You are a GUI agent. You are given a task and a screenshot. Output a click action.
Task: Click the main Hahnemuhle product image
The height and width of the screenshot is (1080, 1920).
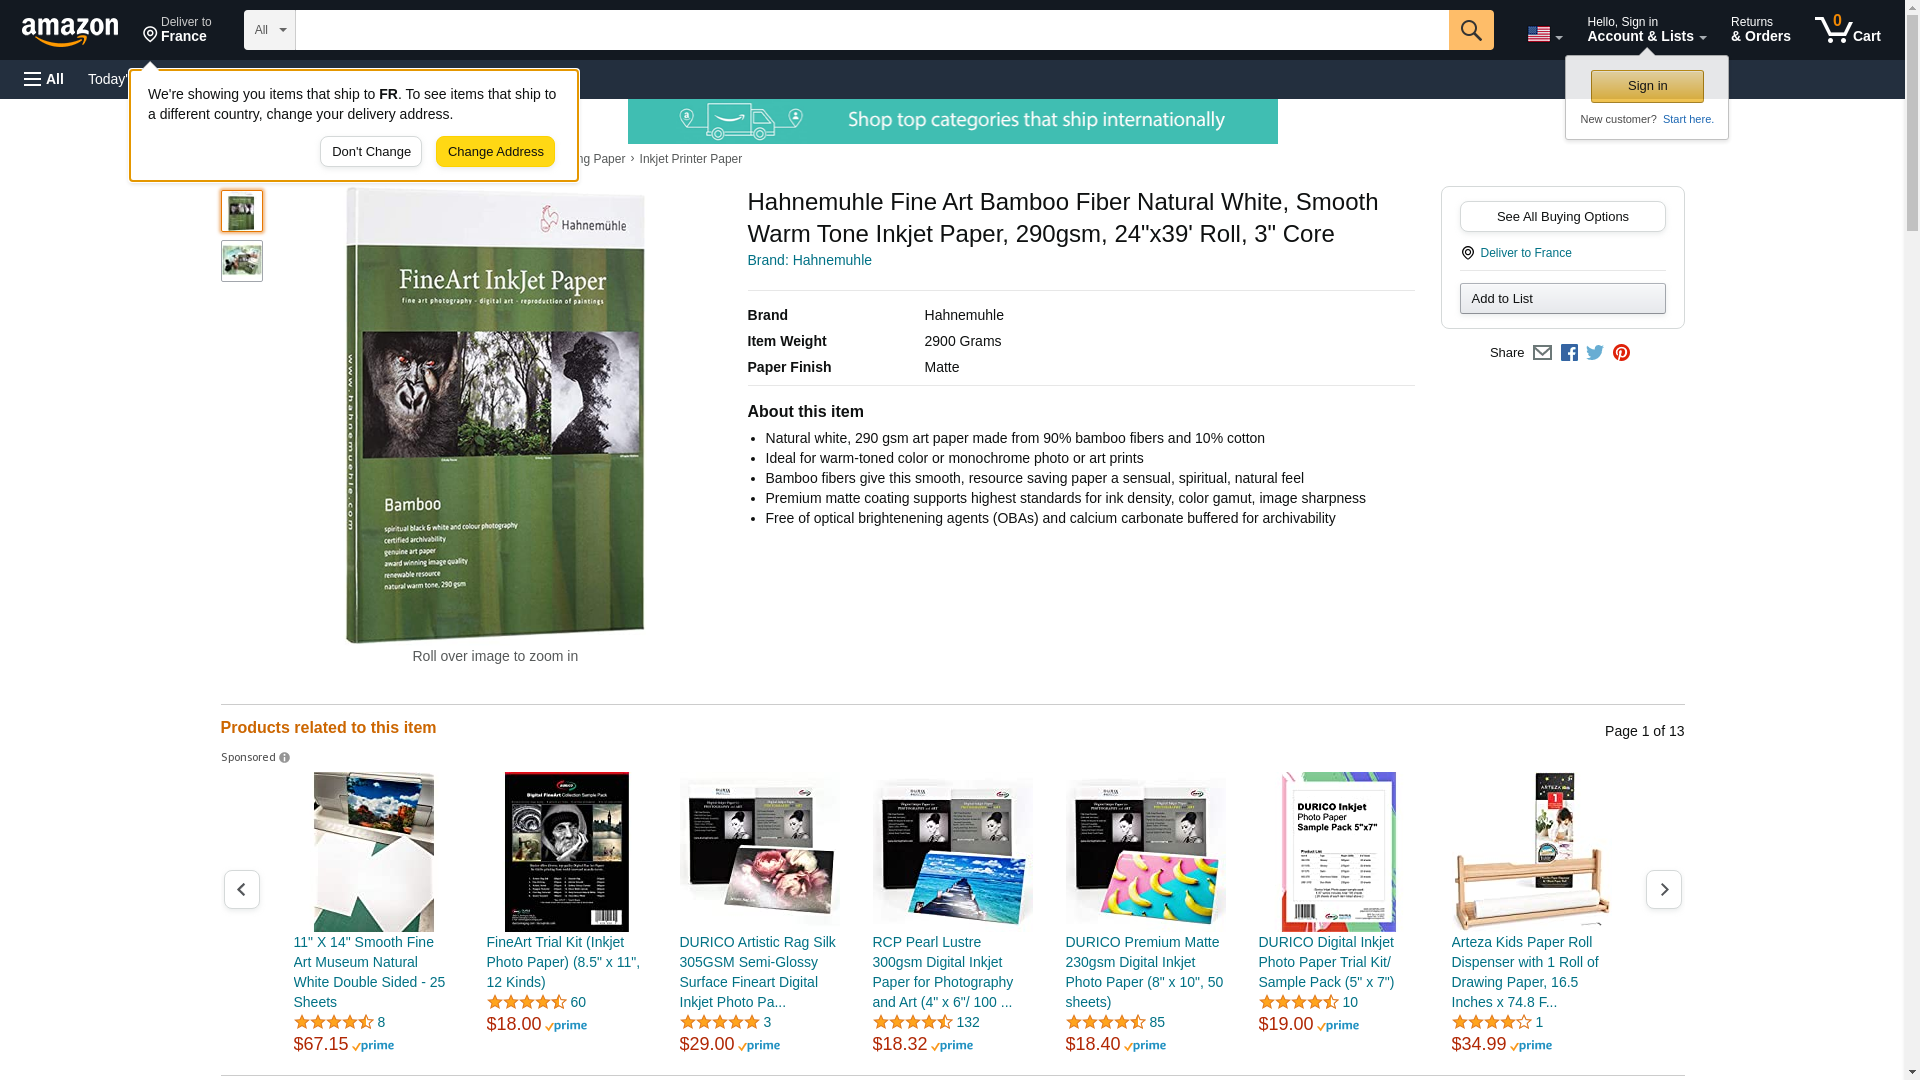(495, 415)
